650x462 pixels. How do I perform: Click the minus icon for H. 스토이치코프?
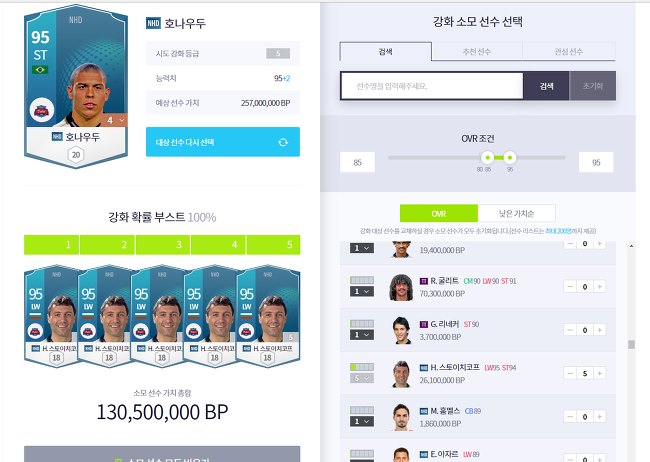tap(570, 373)
